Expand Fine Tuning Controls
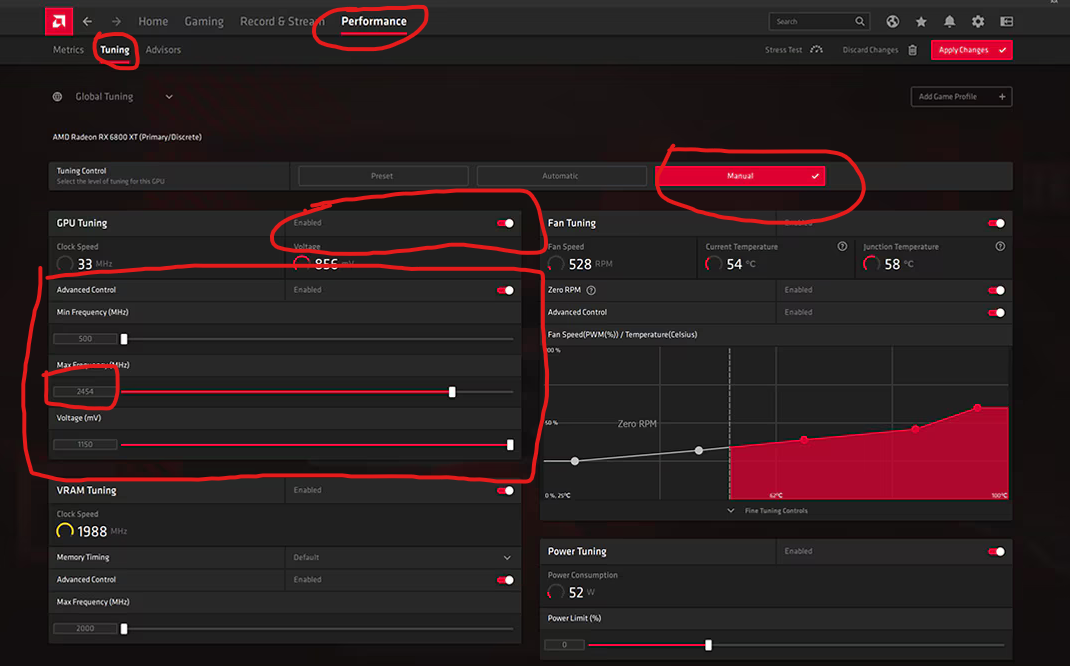The width and height of the screenshot is (1070, 666). (x=769, y=510)
